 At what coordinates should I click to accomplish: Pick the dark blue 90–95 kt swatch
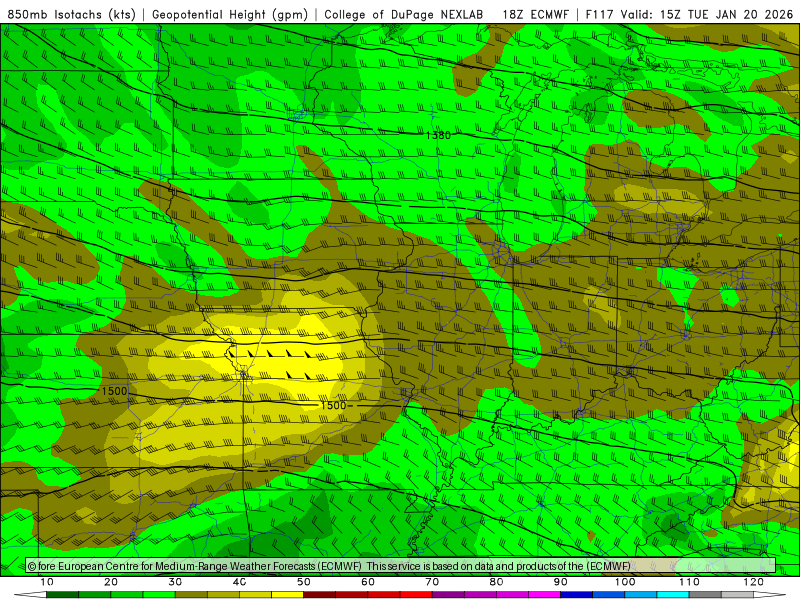click(x=577, y=595)
